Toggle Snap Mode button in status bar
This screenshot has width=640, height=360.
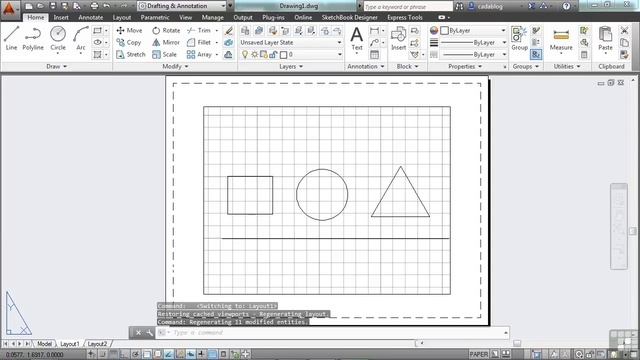[102, 354]
